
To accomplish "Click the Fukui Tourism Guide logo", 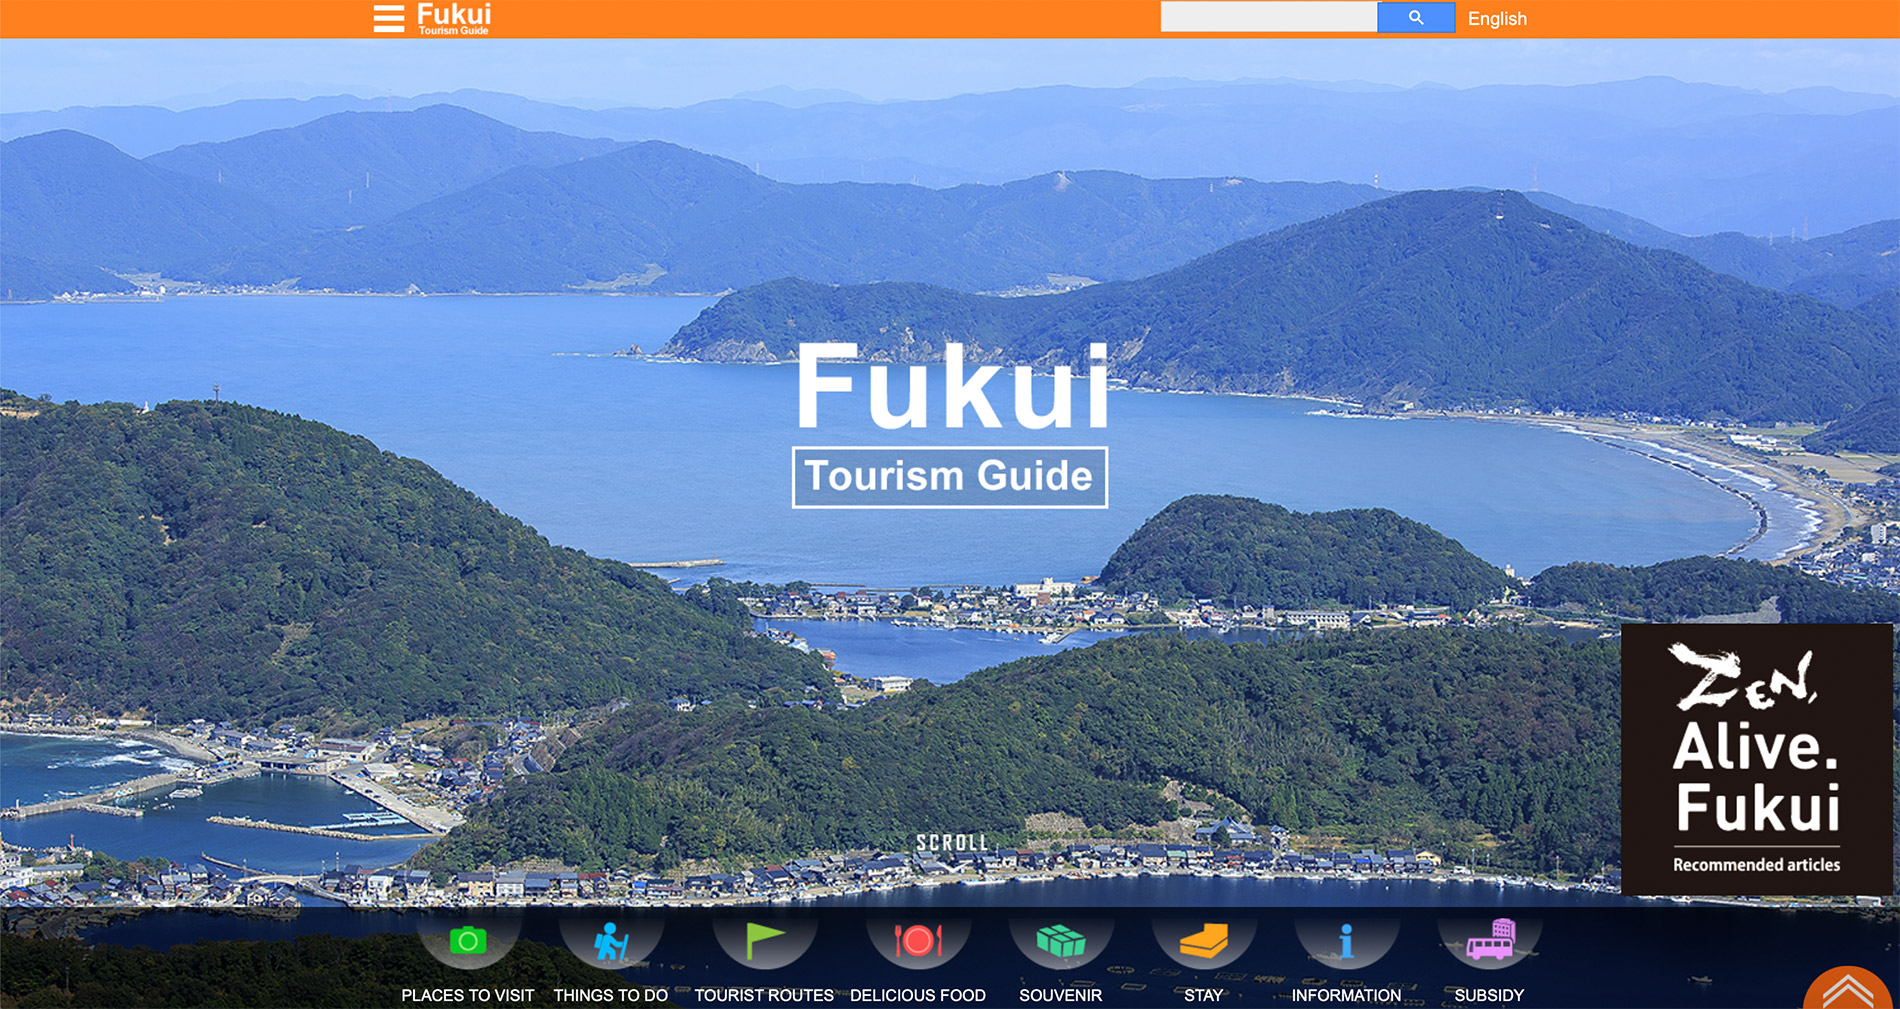I will 452,18.
